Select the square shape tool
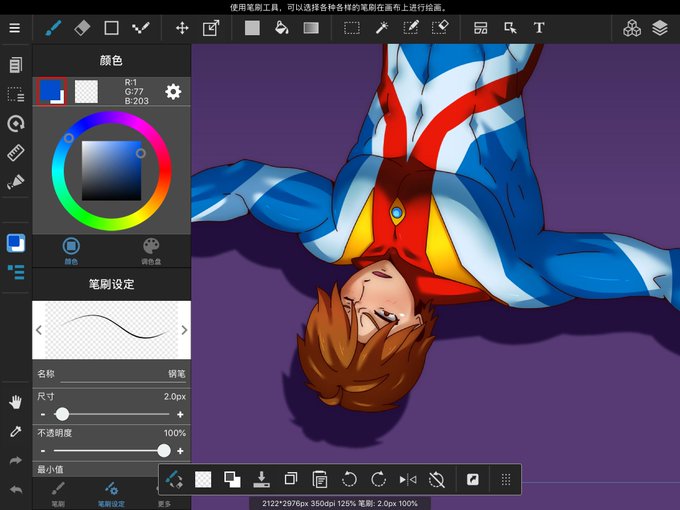Screen dimensions: 680x510 click(x=111, y=28)
